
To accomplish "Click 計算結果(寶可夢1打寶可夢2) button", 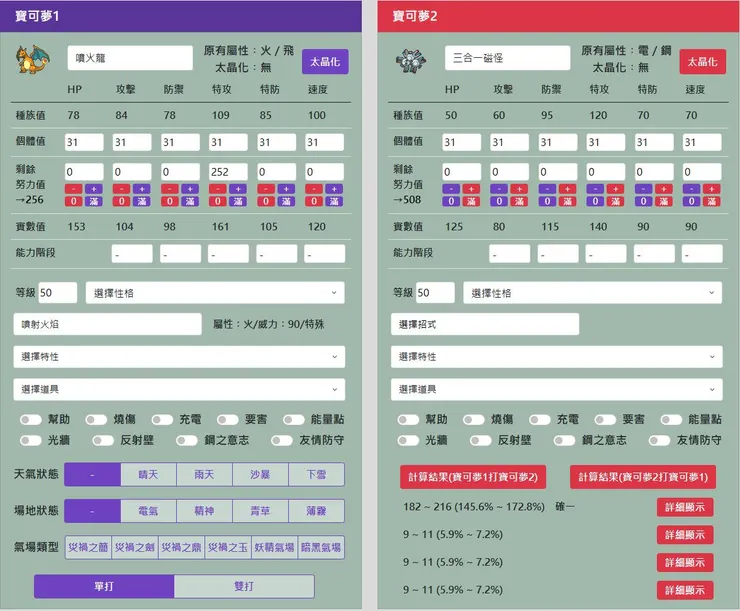I will point(473,477).
